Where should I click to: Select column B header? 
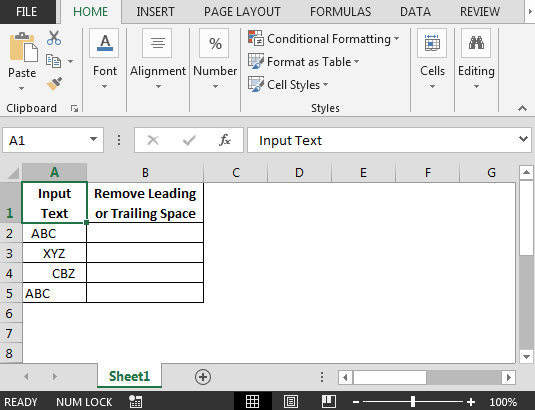(x=145, y=173)
